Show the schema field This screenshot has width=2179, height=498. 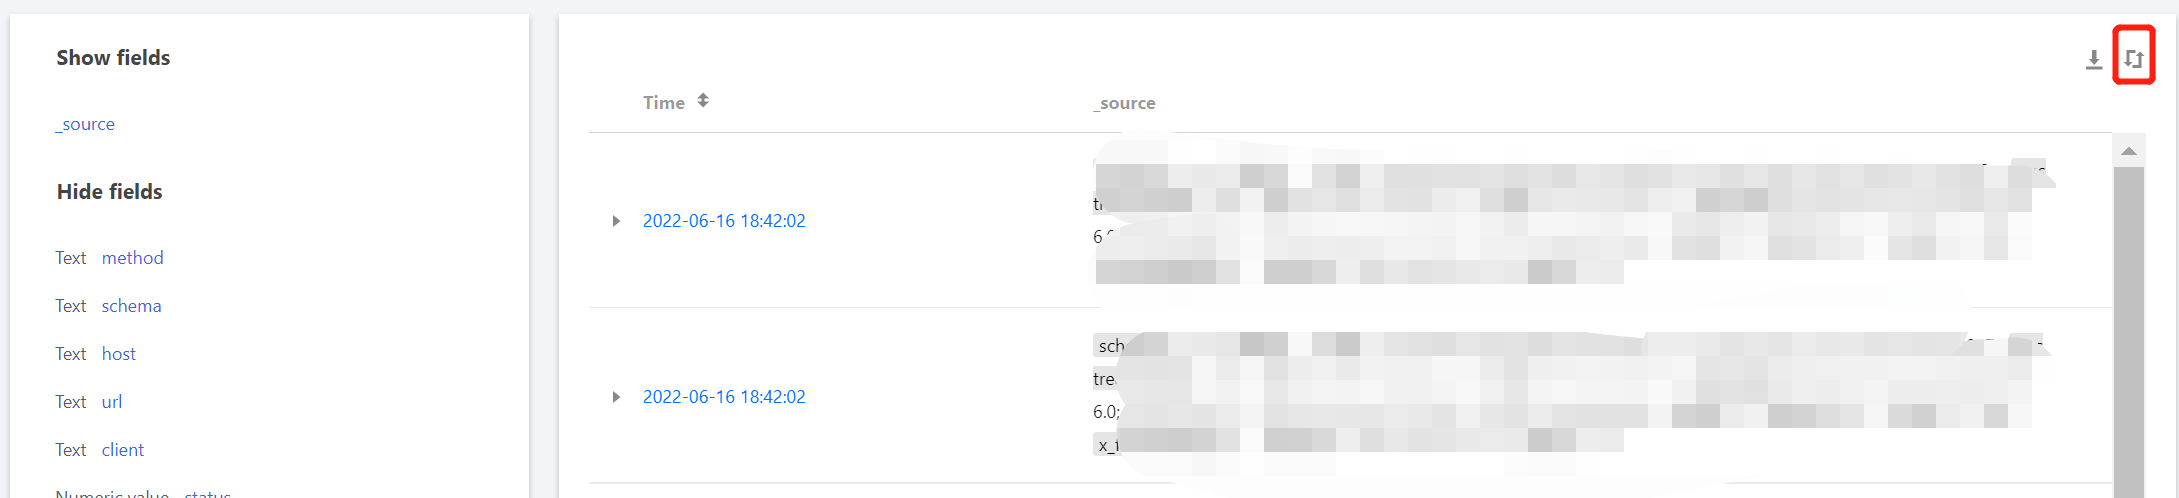131,306
